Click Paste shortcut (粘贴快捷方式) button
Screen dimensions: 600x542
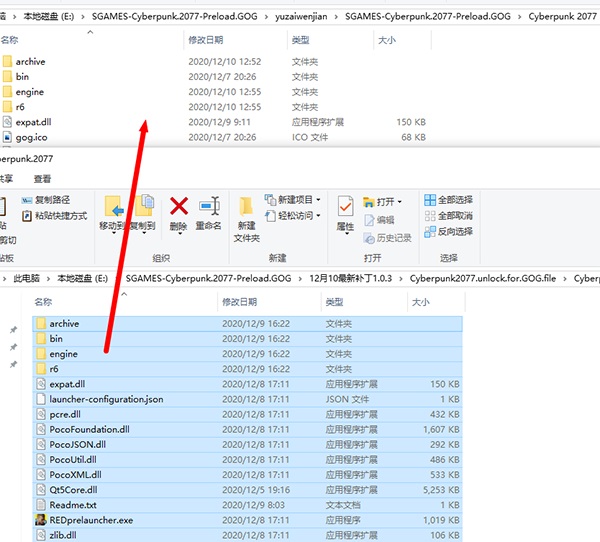pos(60,216)
